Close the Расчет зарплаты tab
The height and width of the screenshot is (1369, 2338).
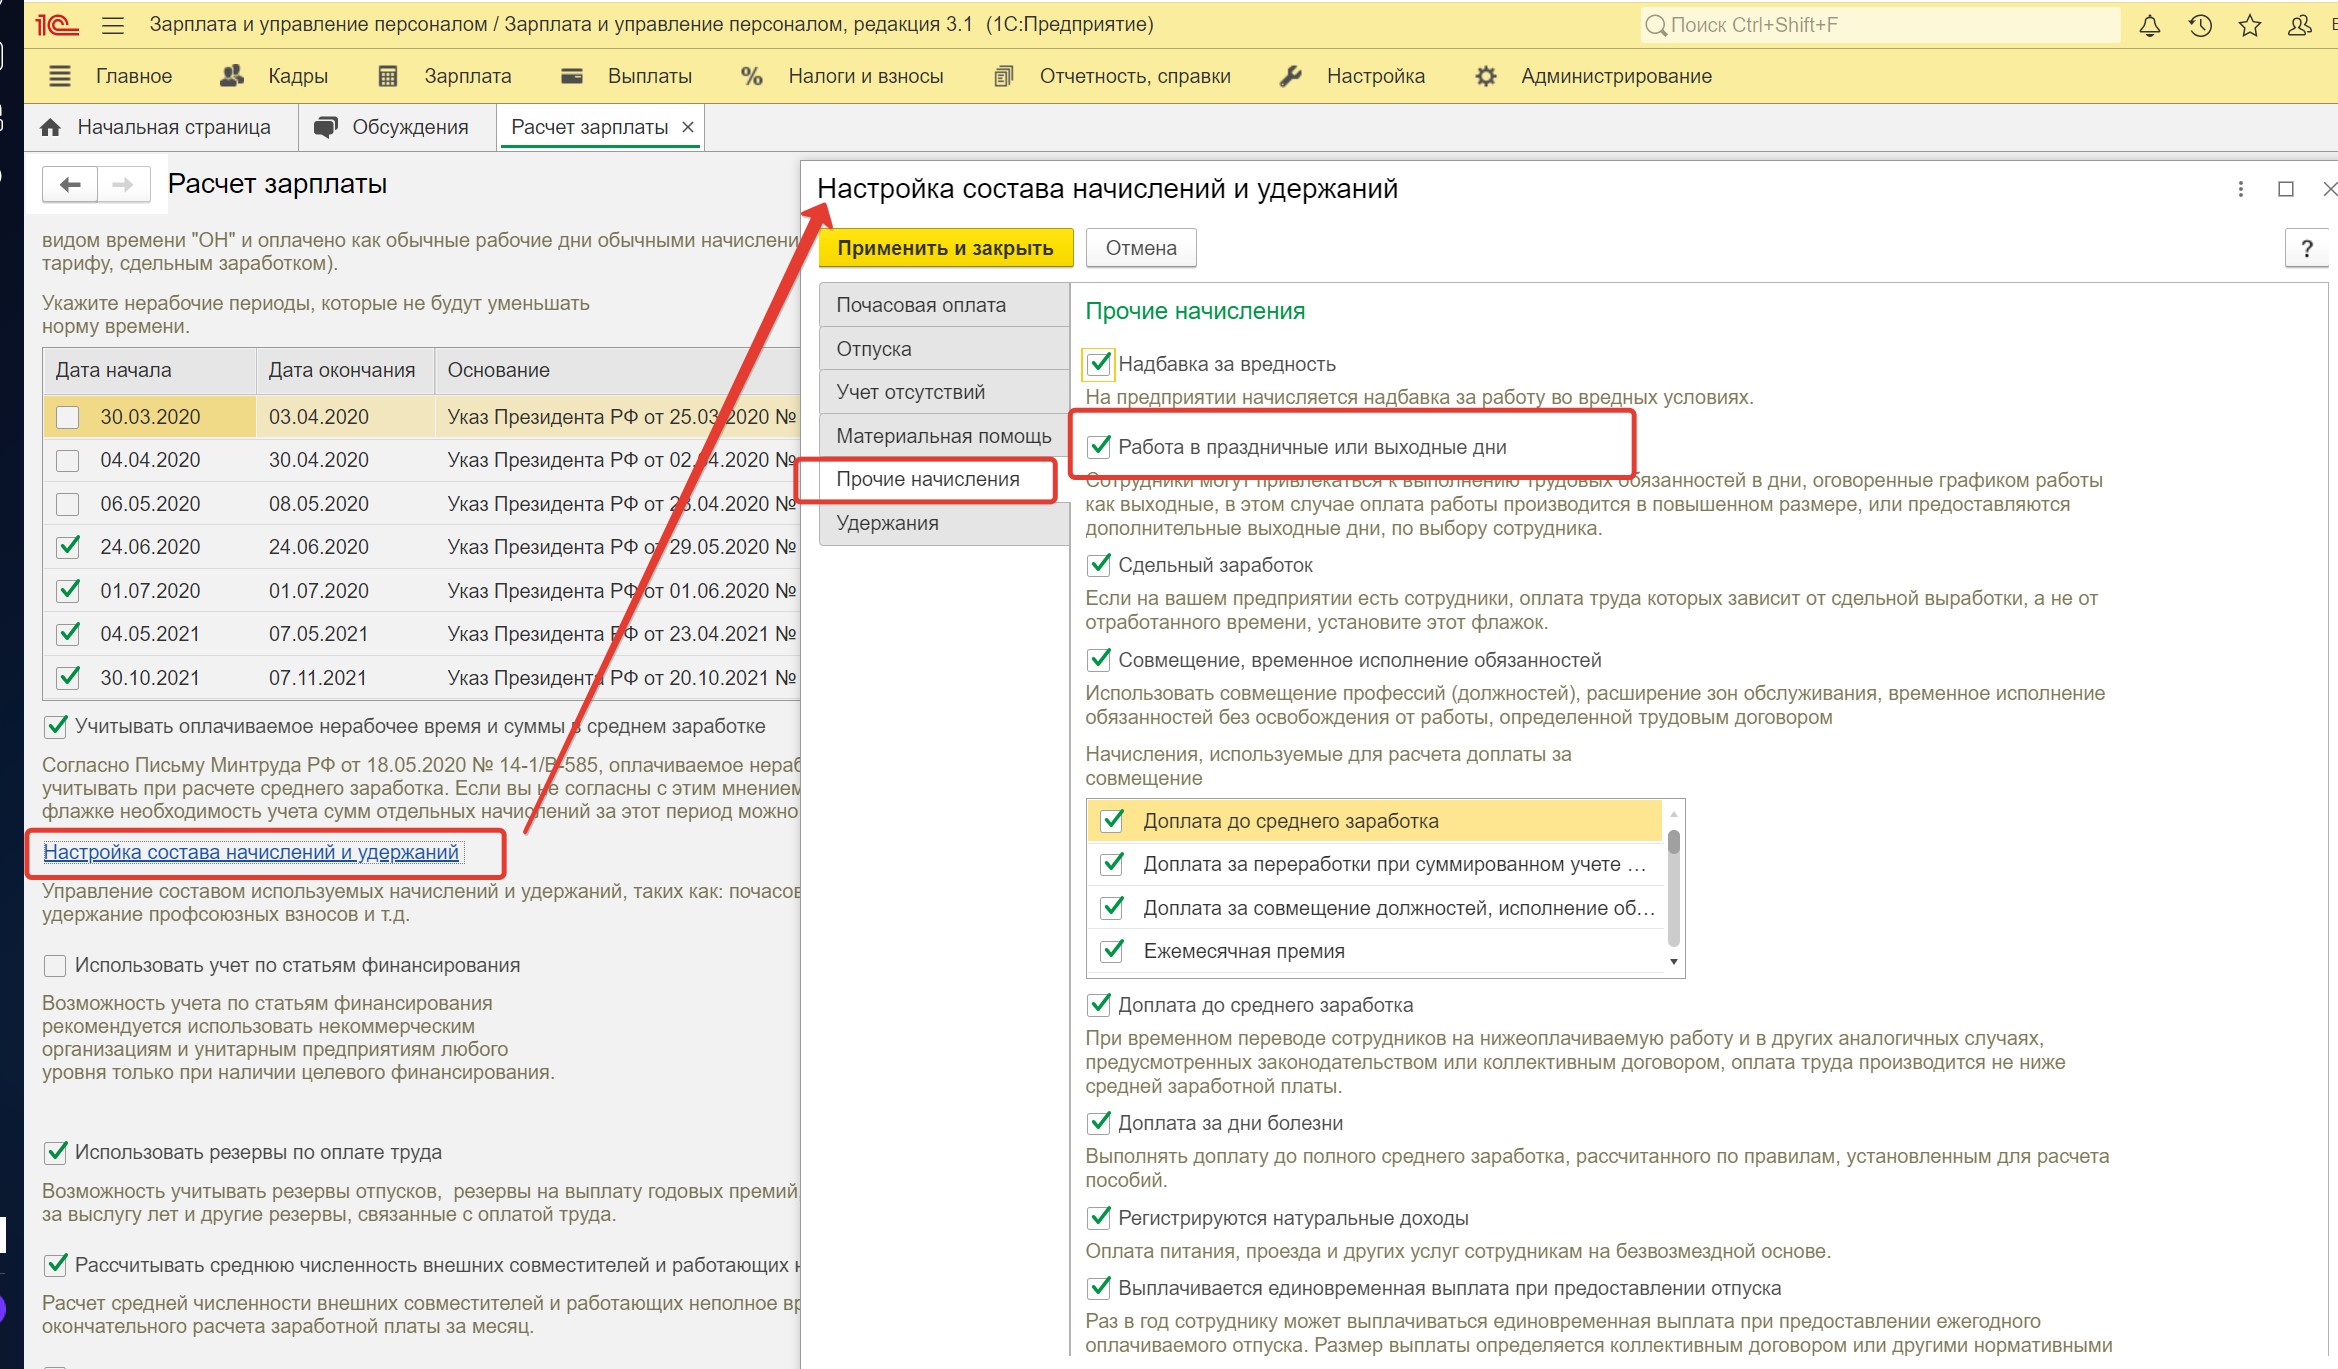click(688, 127)
